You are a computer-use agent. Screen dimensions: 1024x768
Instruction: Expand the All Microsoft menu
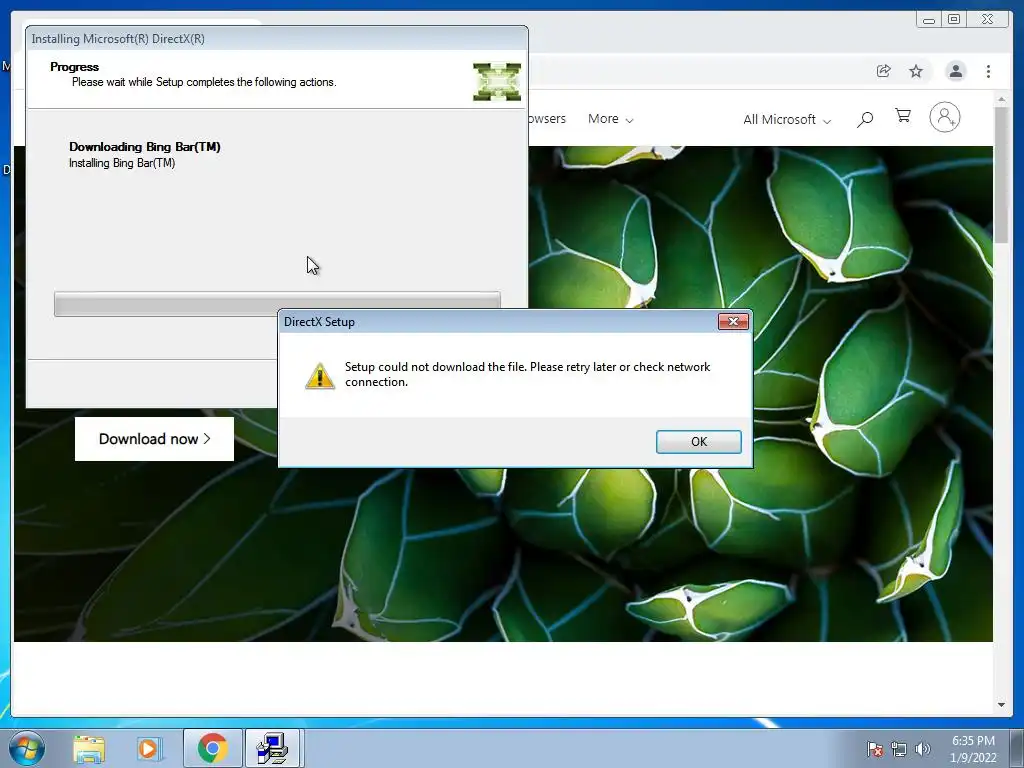point(787,120)
